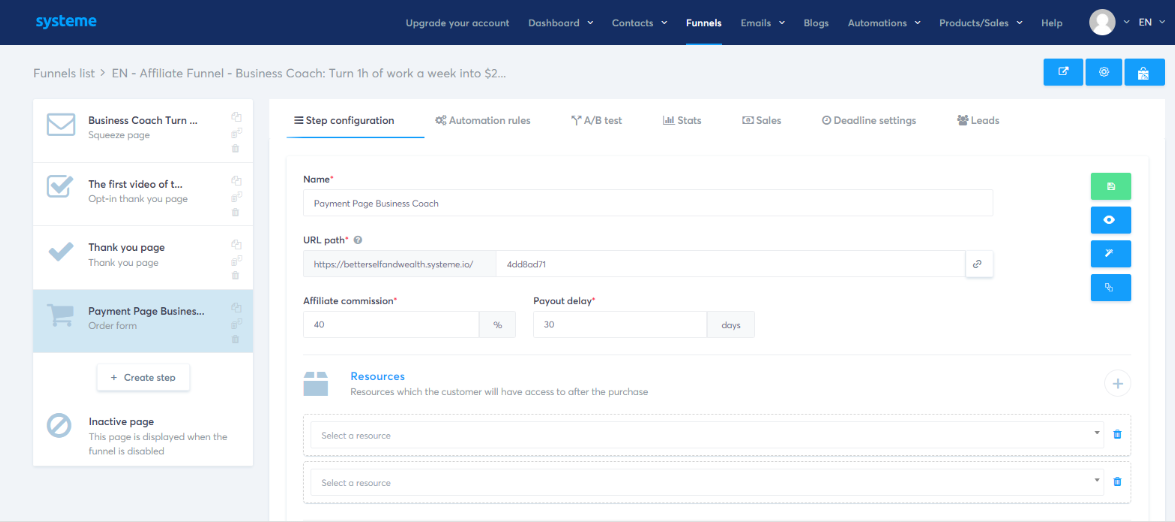Open the Deadline settings tab

(868, 120)
